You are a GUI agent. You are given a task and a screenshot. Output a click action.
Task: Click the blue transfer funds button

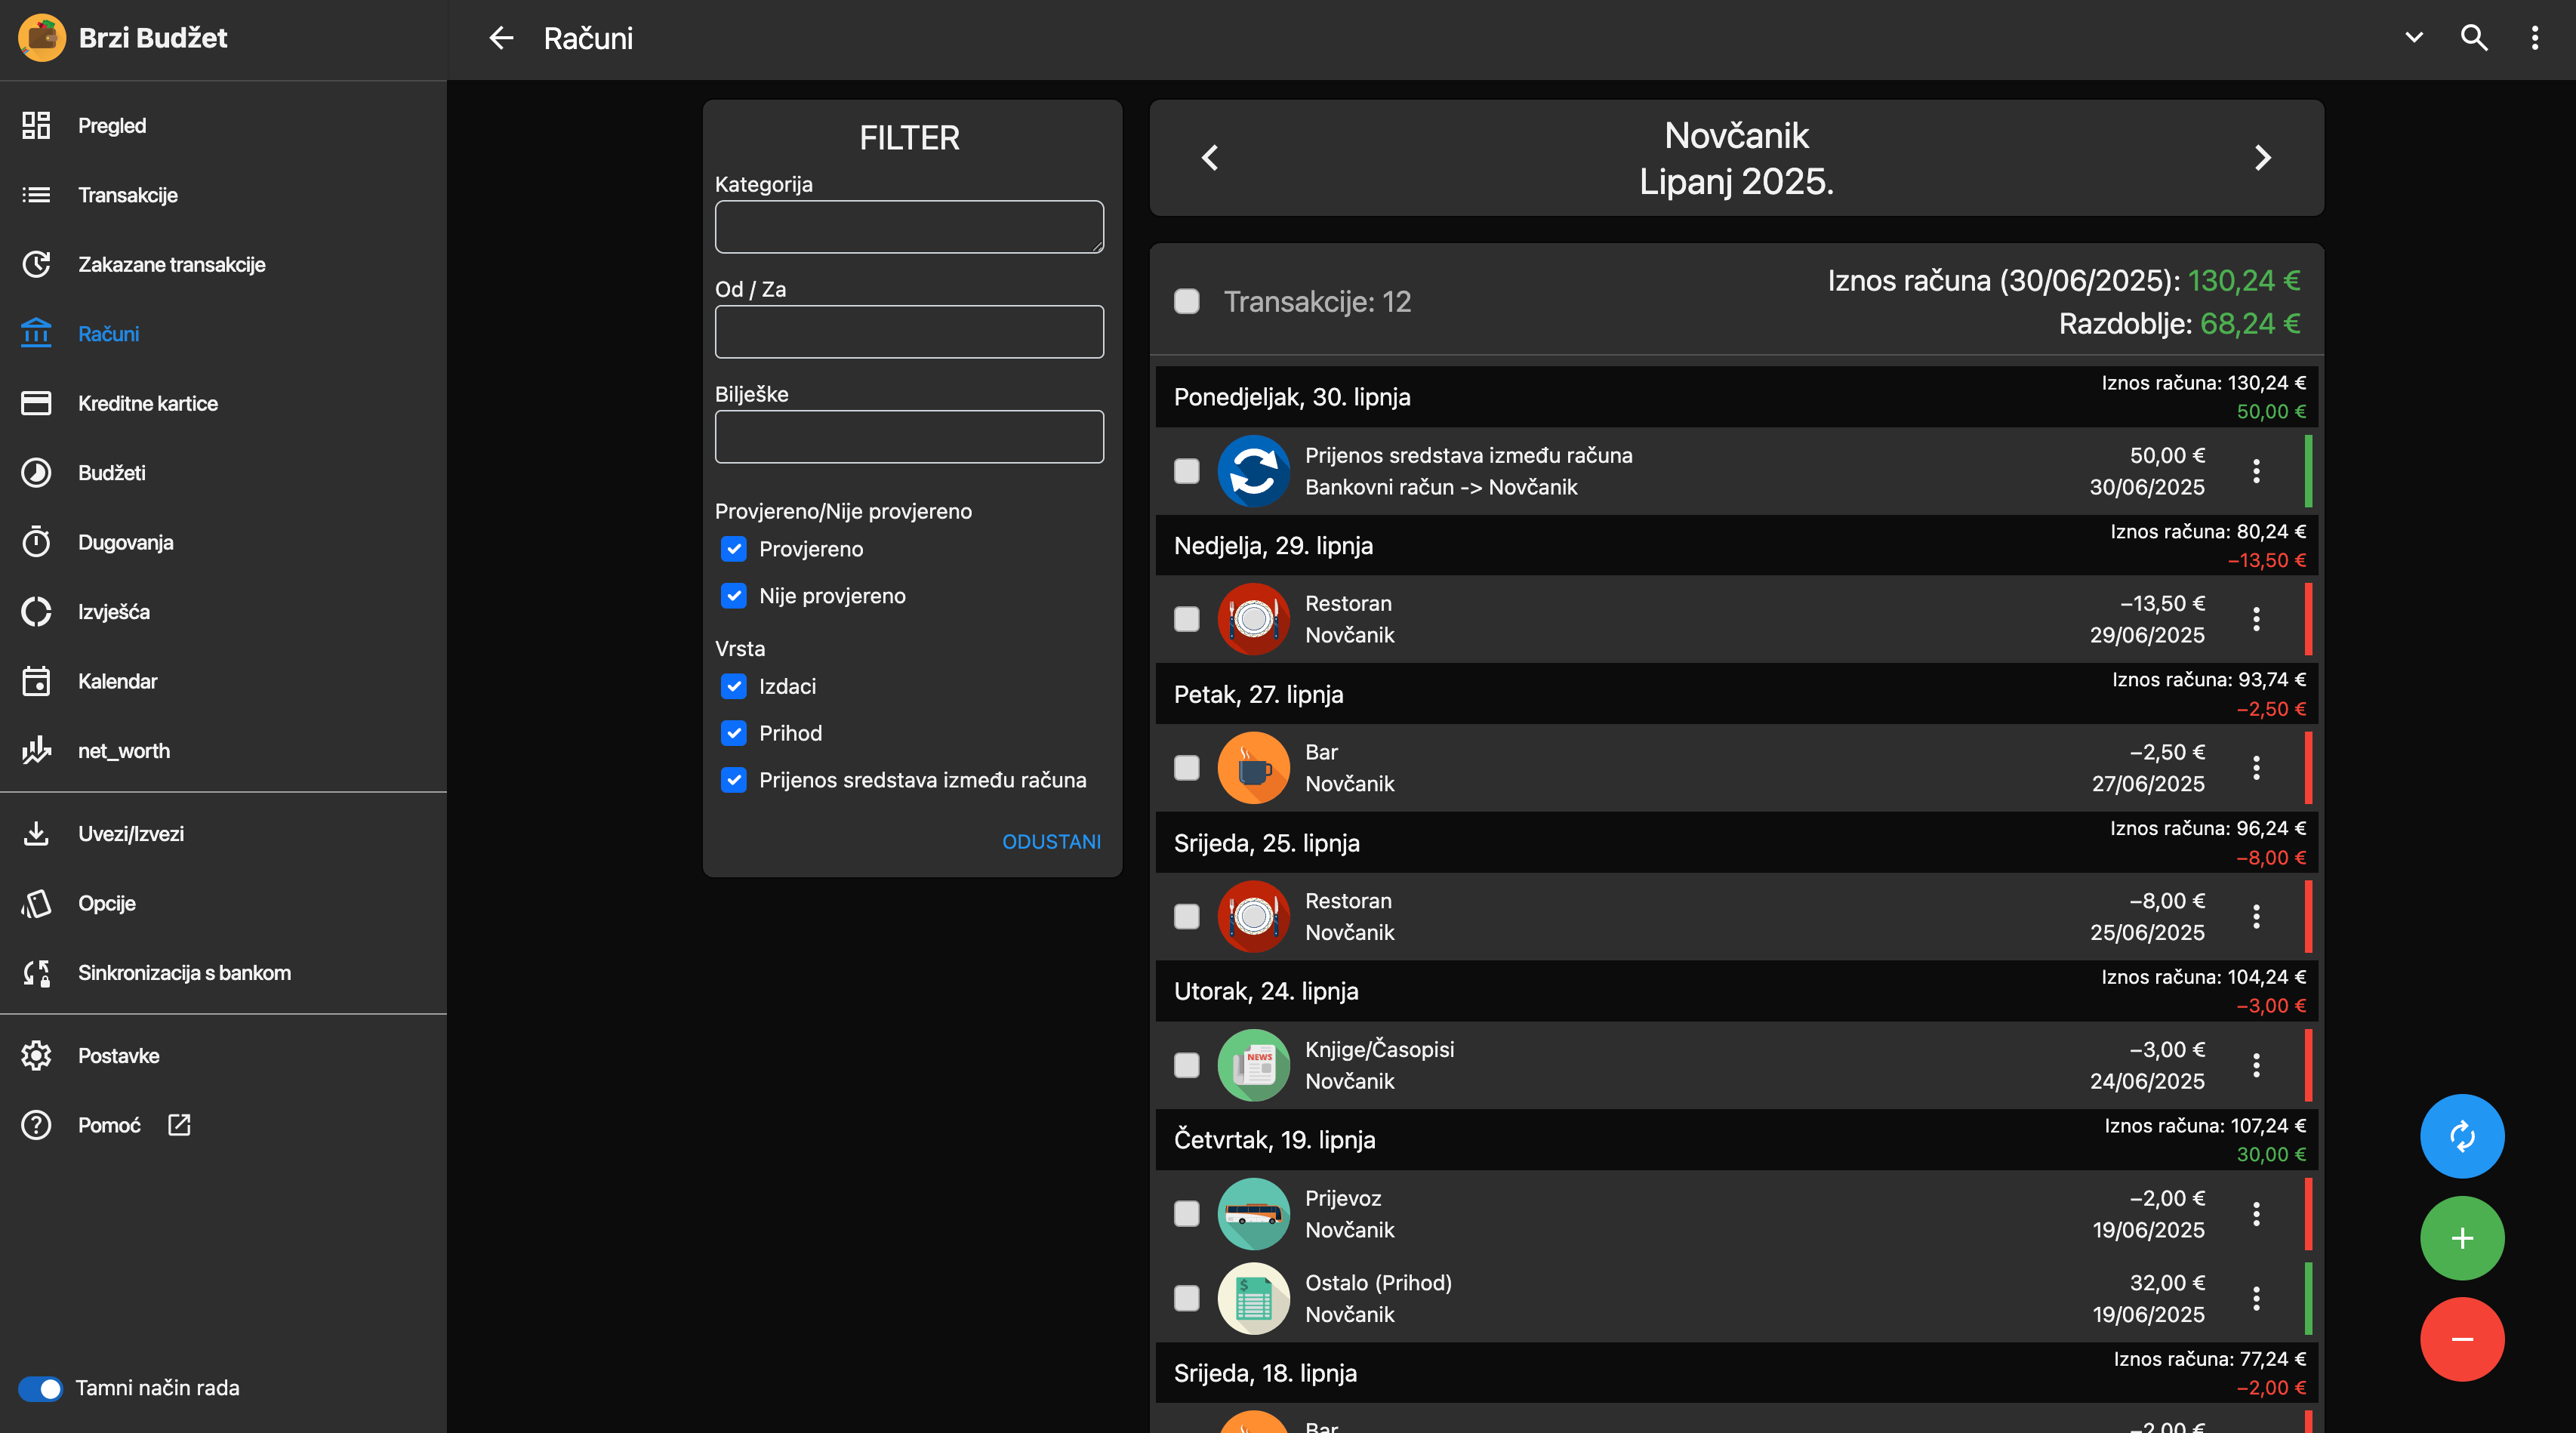[x=2461, y=1136]
